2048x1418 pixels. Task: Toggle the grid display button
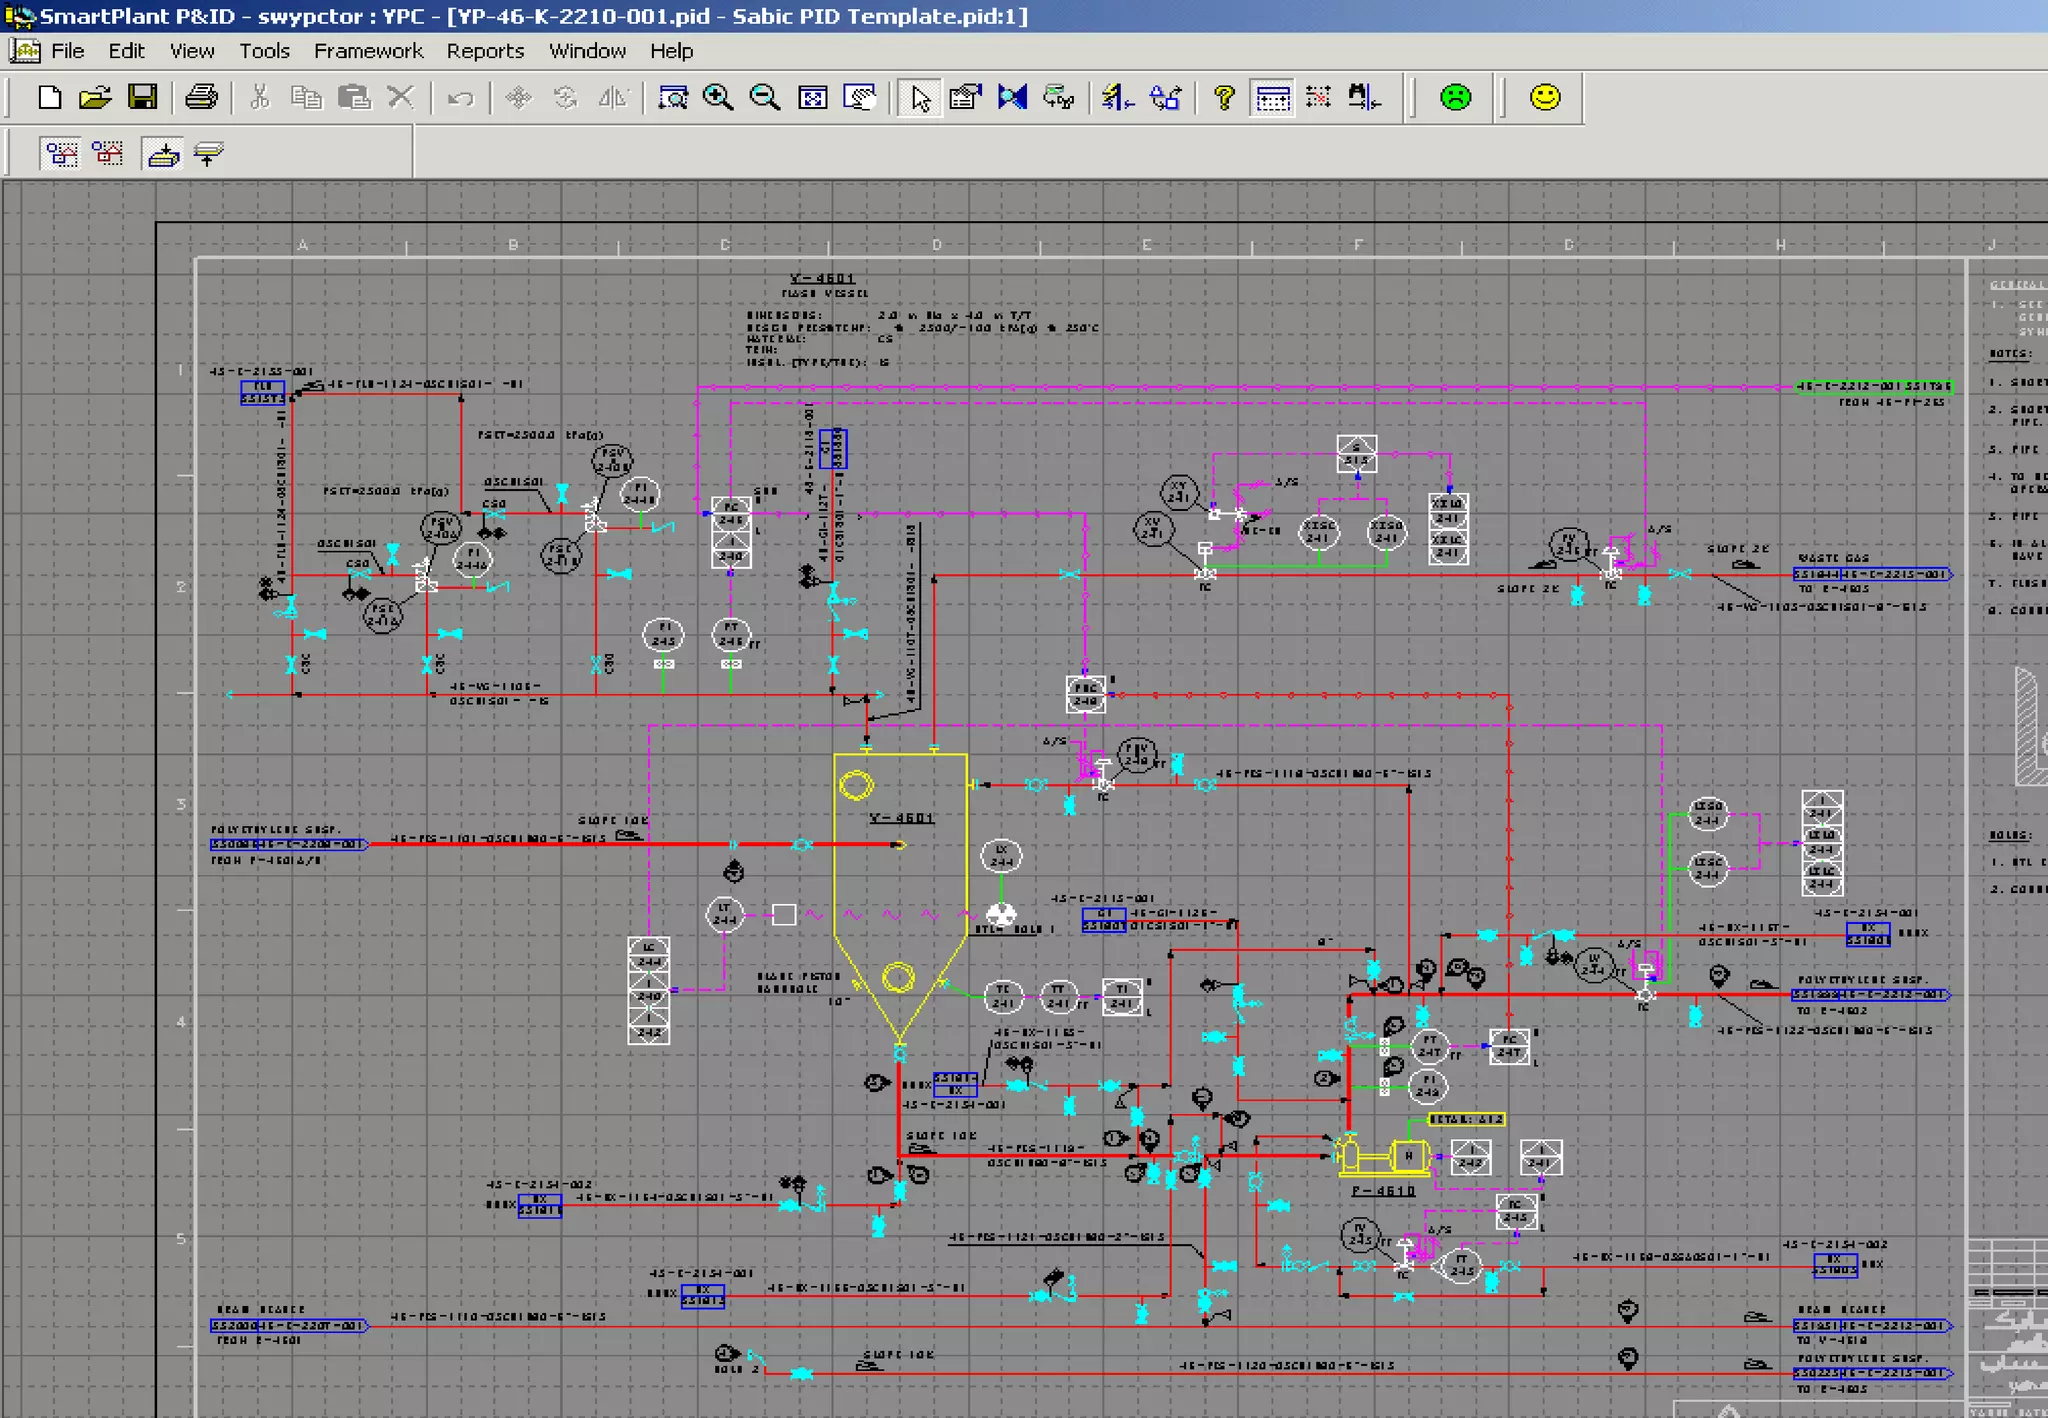point(1272,97)
